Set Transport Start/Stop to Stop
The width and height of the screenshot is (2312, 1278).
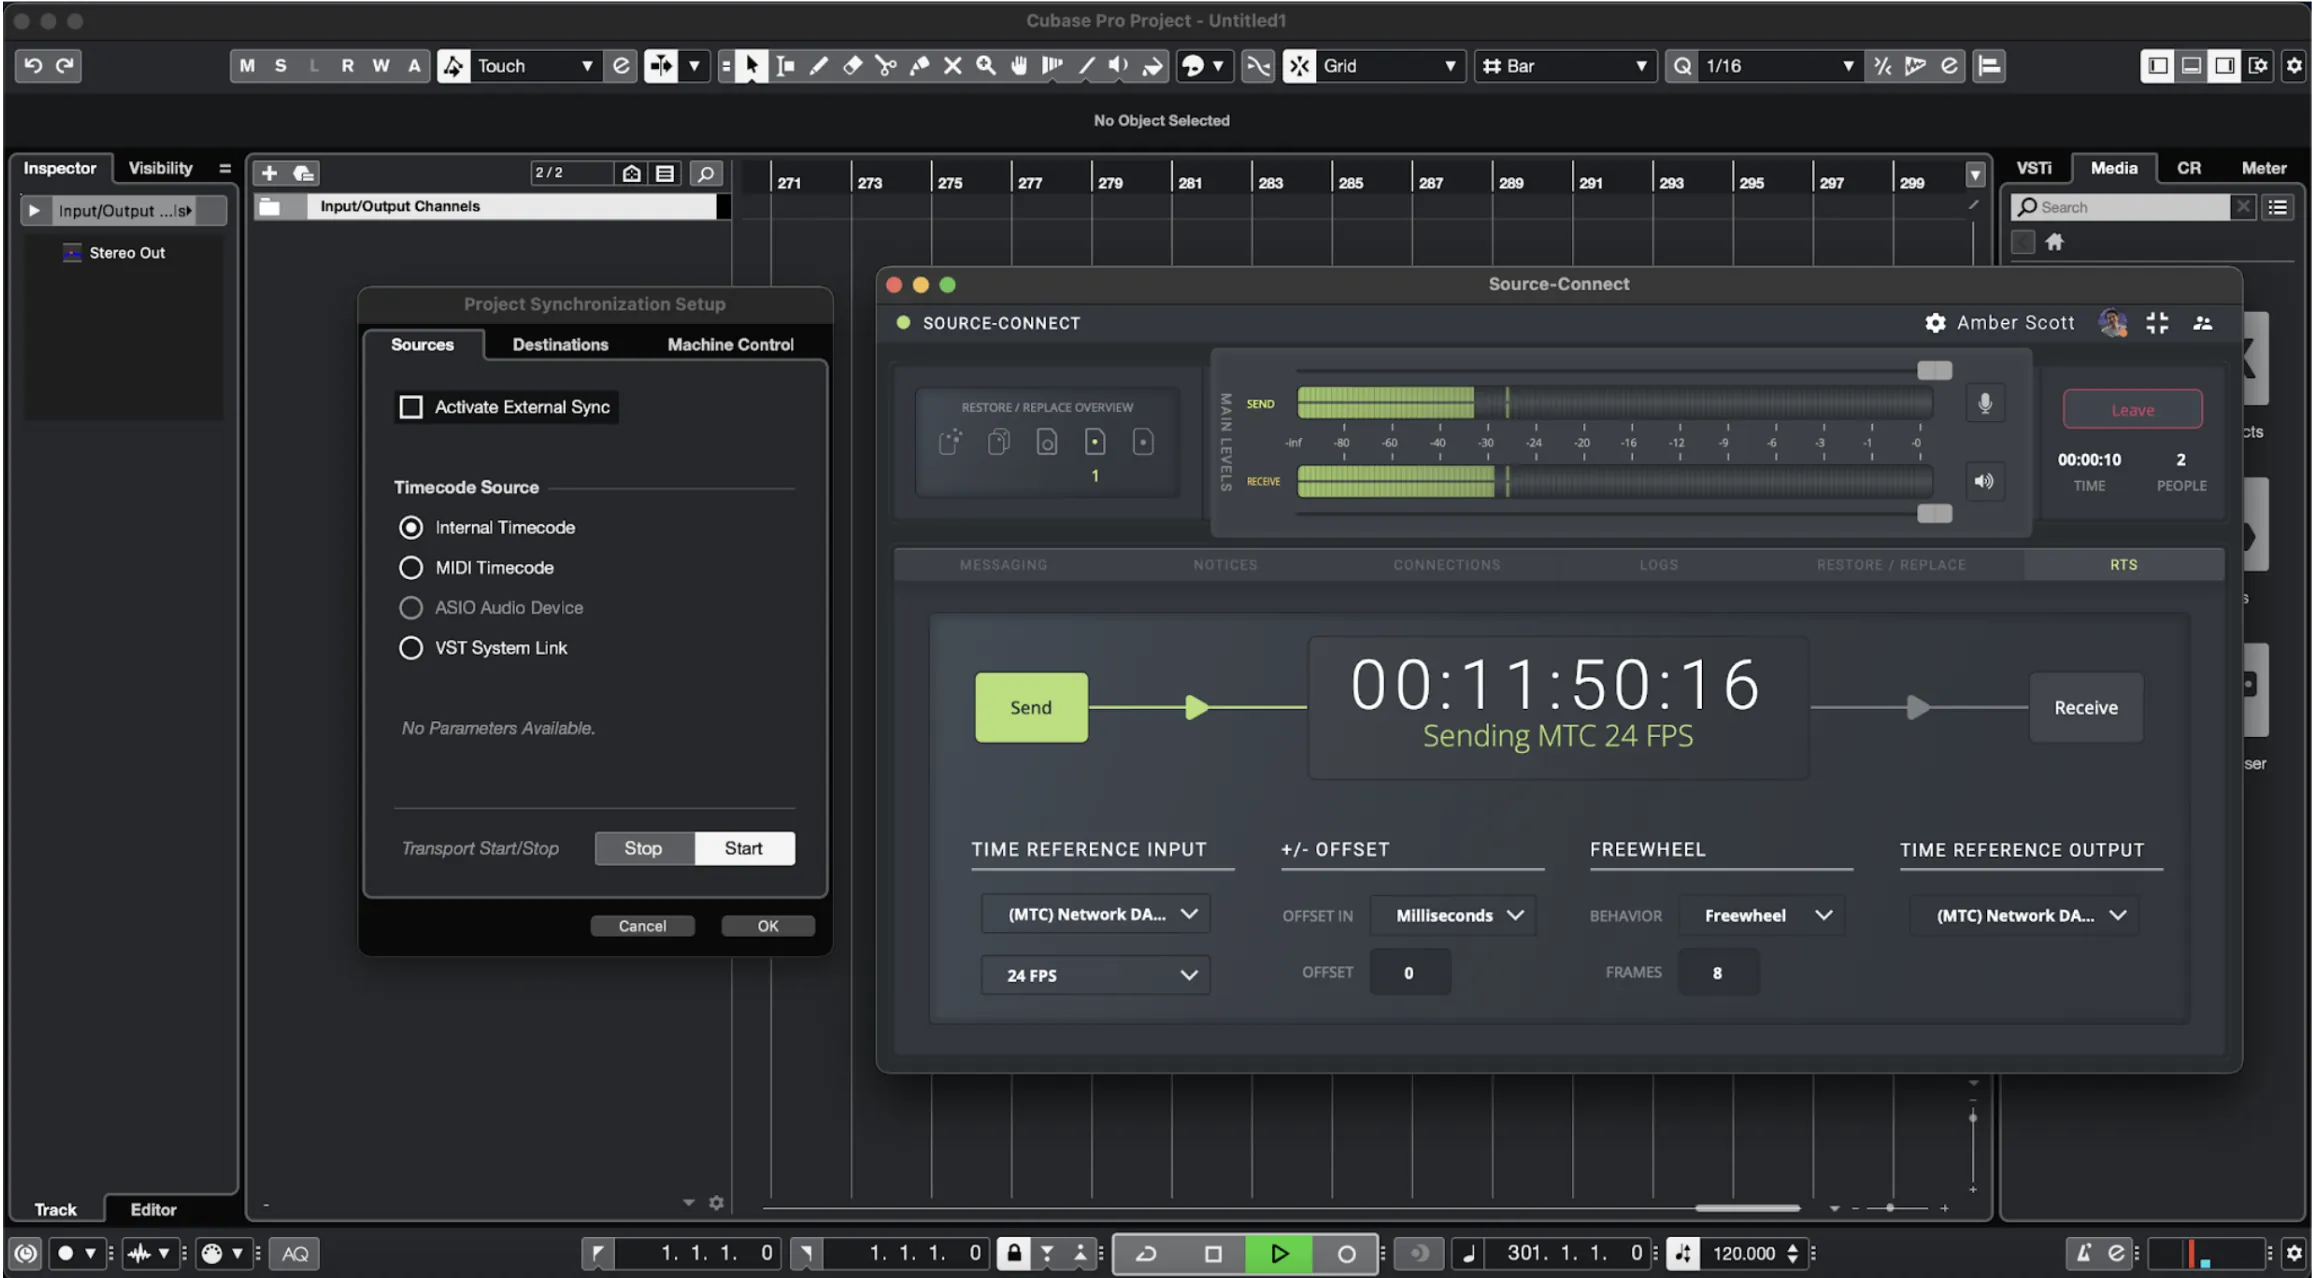pyautogui.click(x=644, y=848)
